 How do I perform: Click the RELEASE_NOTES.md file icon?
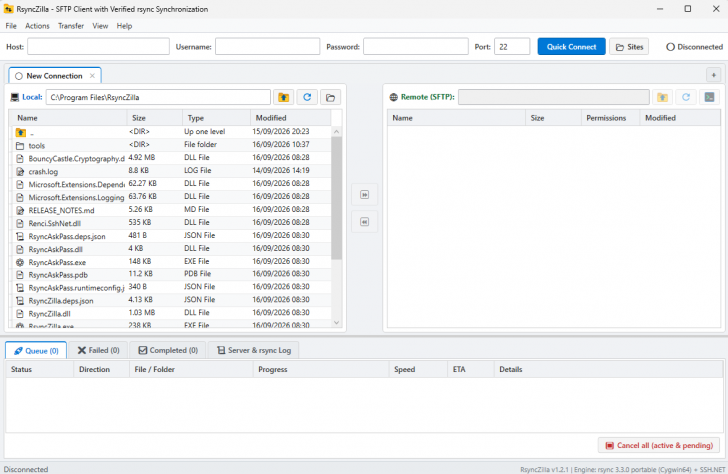20,210
